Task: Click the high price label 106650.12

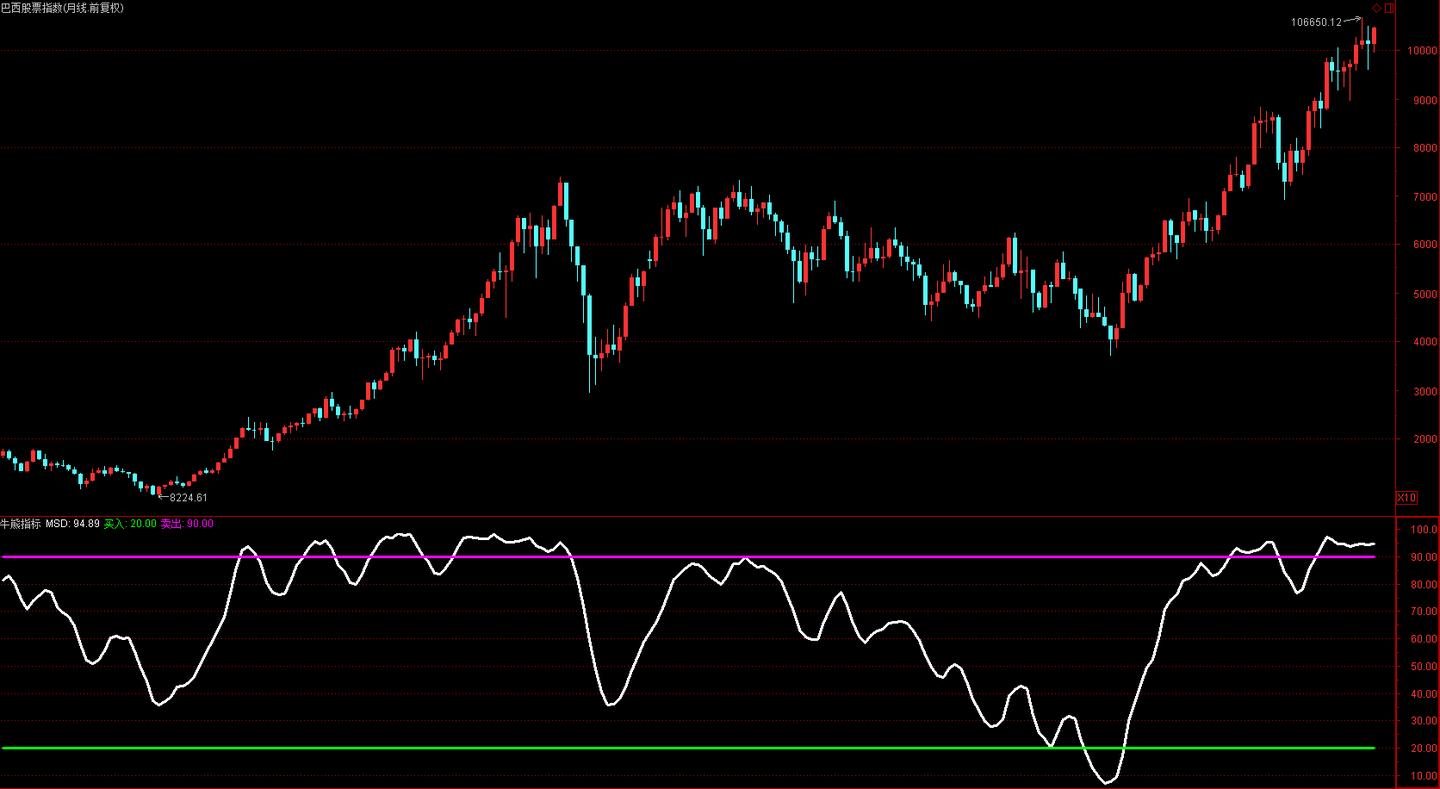Action: tap(1316, 22)
